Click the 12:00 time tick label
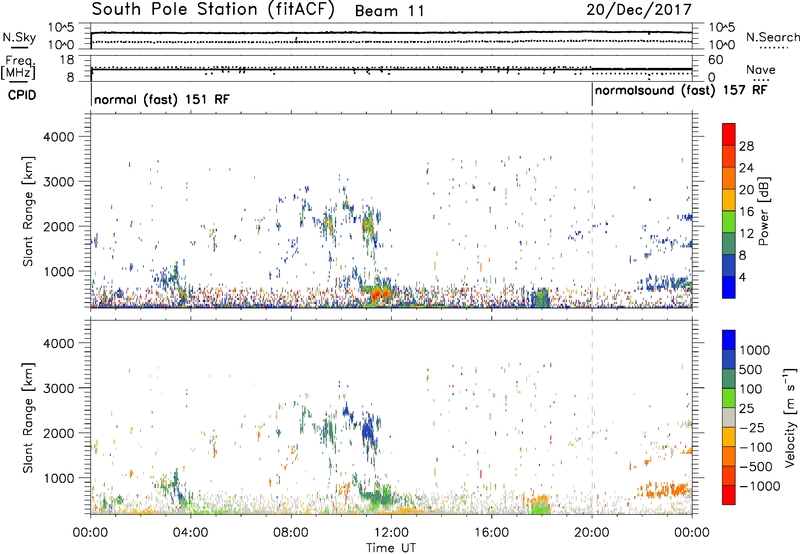 [391, 533]
